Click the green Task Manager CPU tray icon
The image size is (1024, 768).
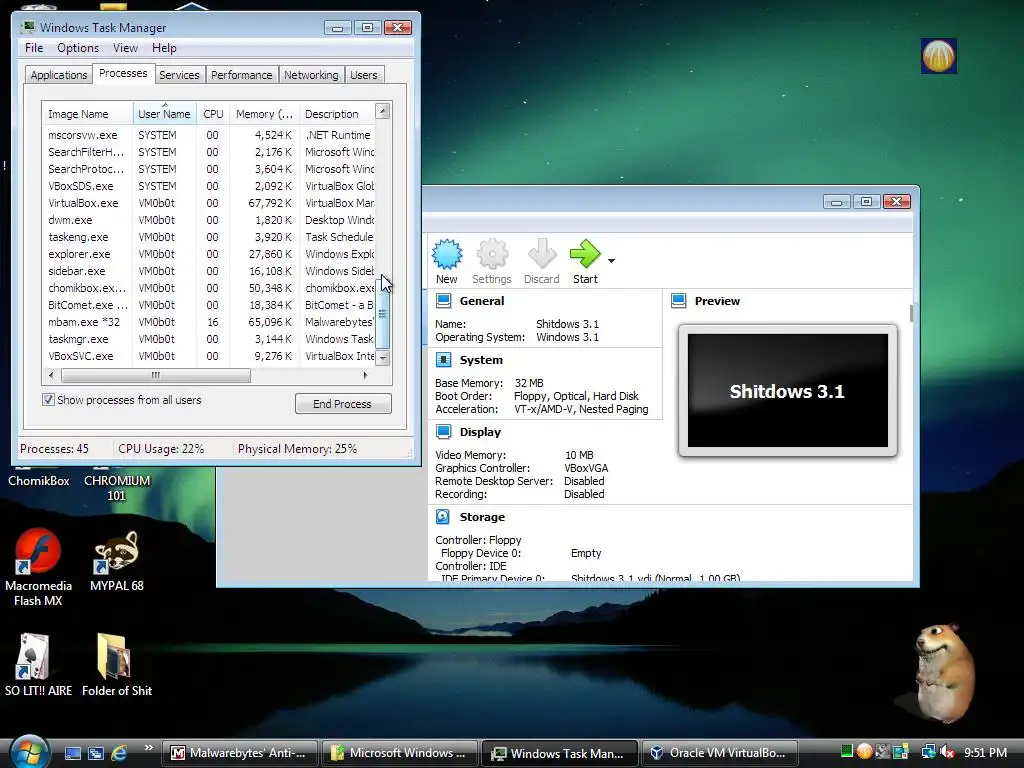click(x=846, y=752)
